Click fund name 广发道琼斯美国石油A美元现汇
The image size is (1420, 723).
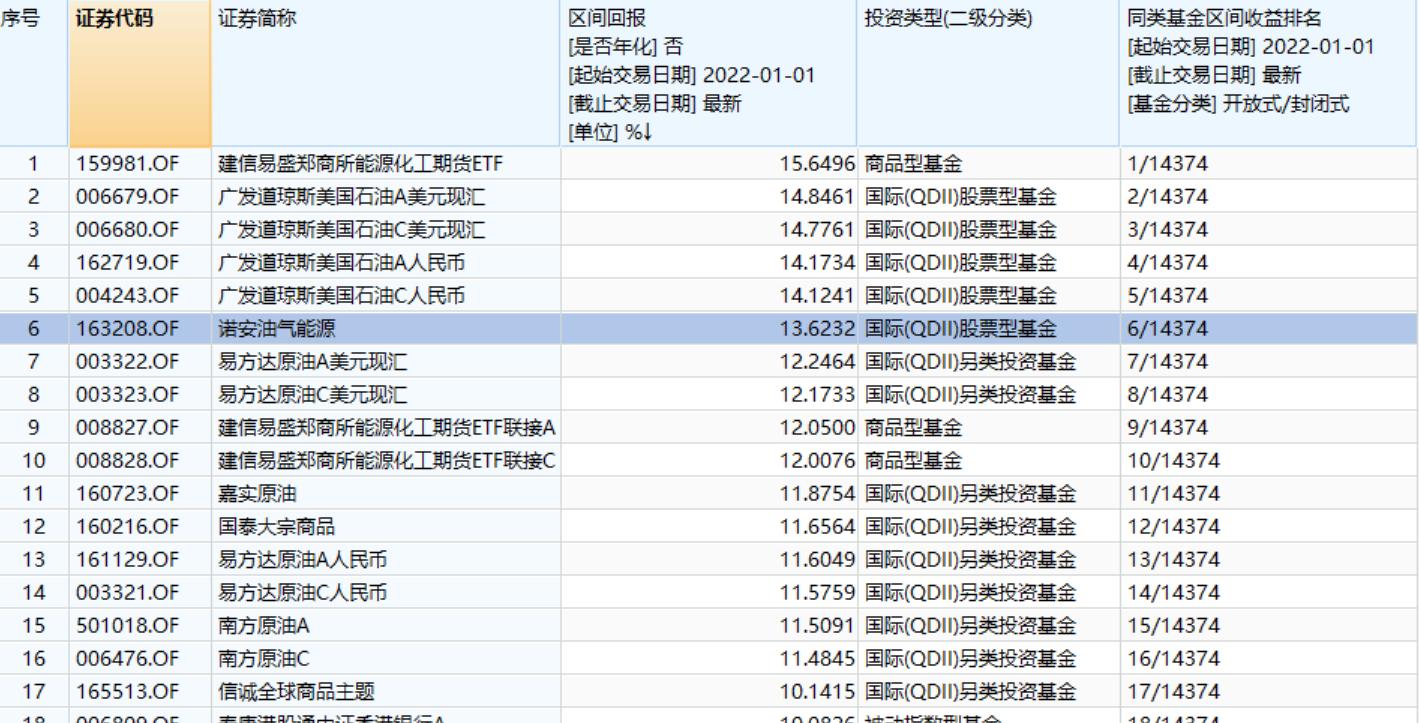pyautogui.click(x=351, y=197)
